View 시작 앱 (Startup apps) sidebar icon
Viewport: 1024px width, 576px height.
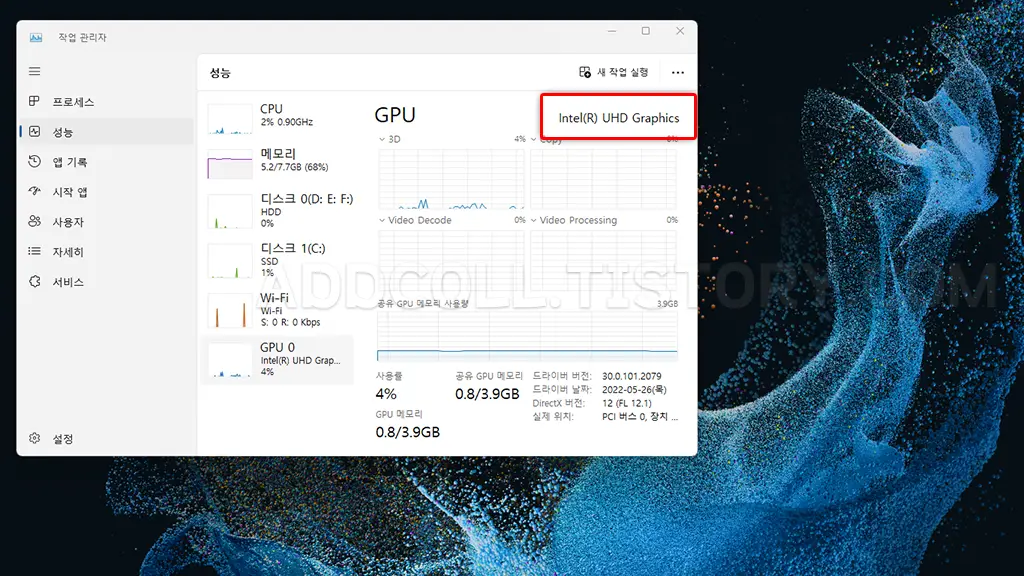click(34, 191)
